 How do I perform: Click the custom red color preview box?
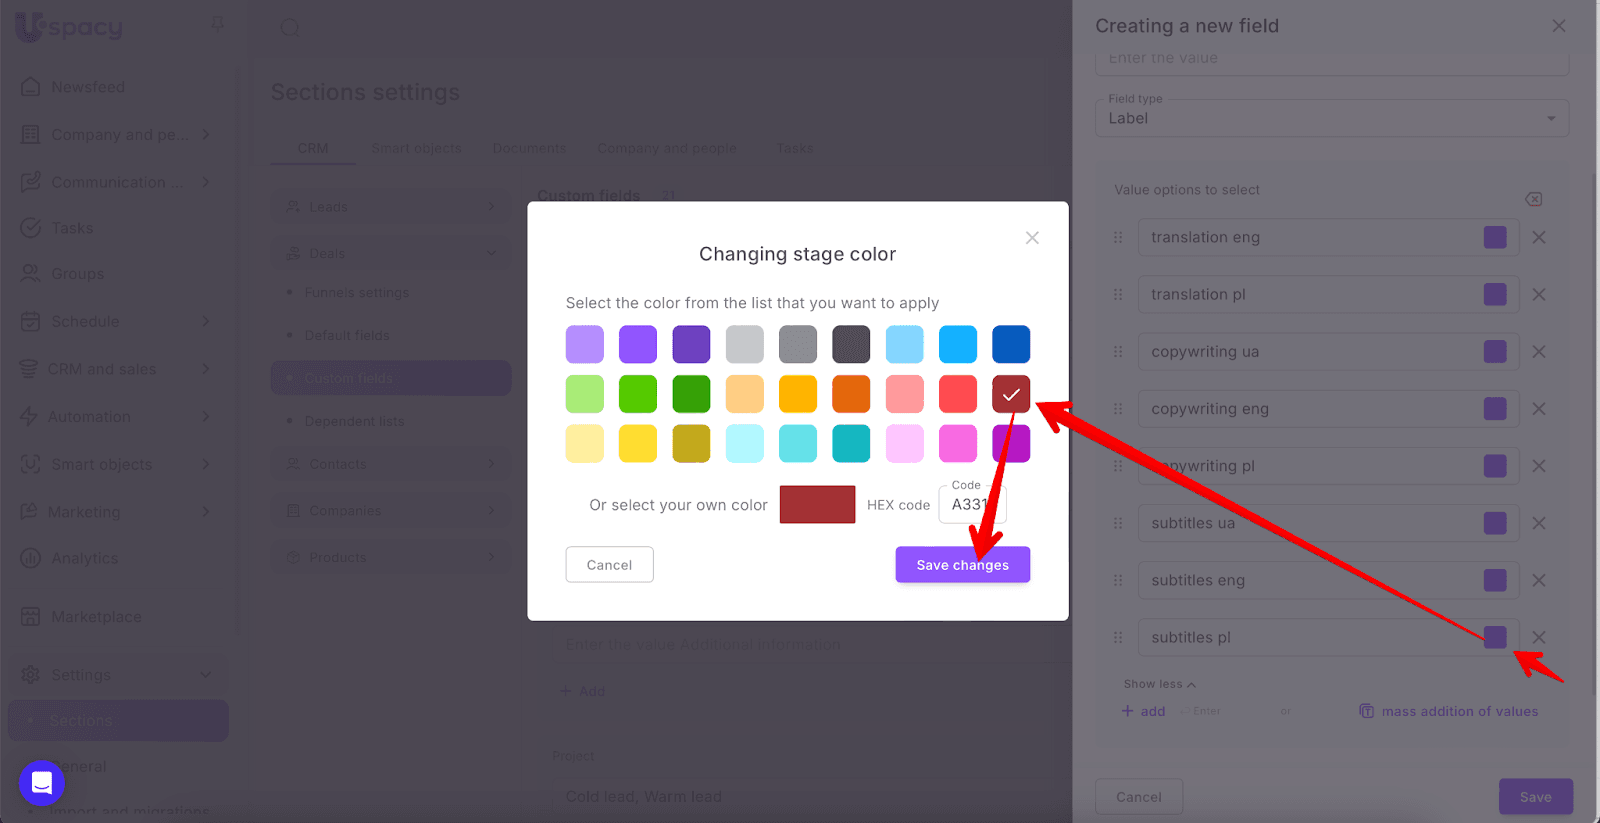[817, 505]
